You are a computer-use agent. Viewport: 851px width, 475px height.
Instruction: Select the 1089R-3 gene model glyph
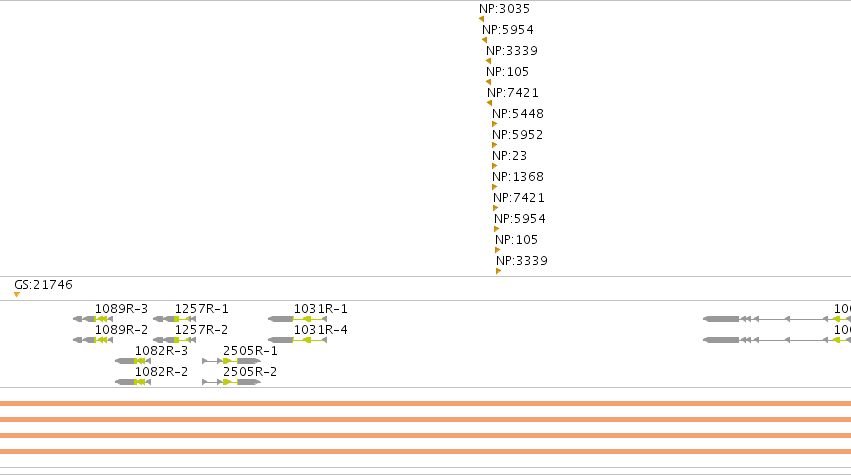click(x=93, y=319)
